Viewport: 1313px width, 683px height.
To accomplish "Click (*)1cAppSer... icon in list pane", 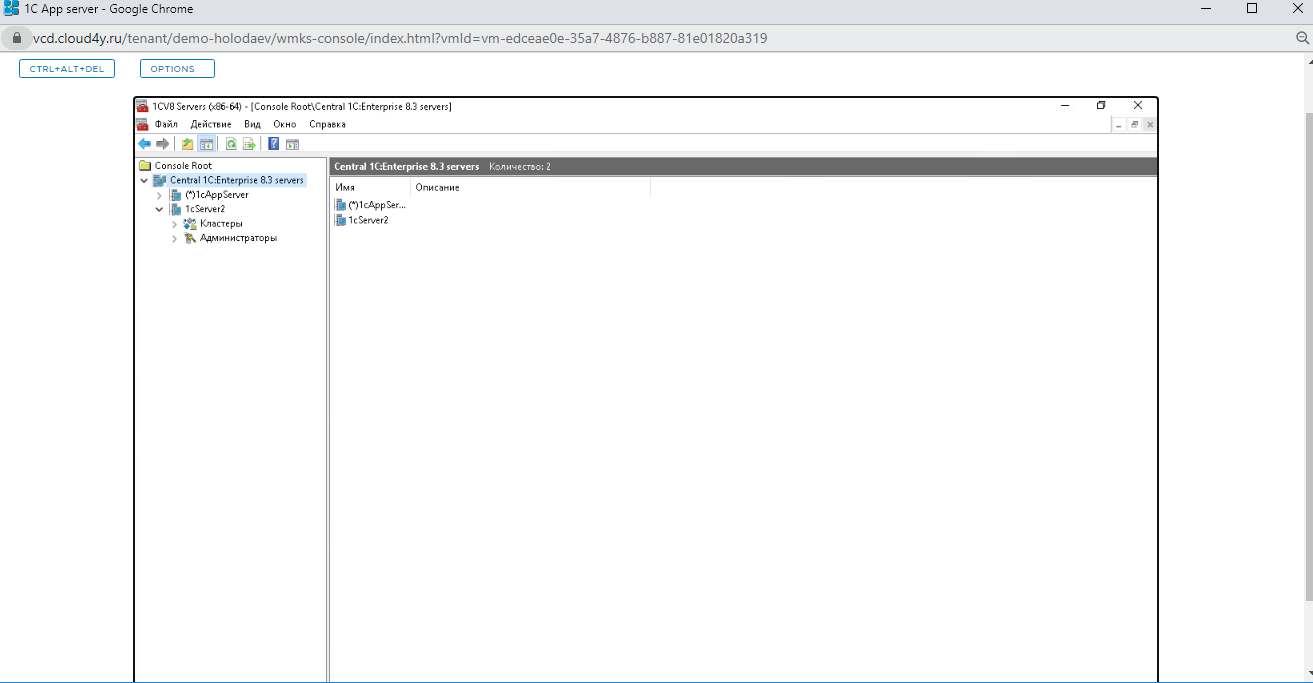I will [341, 205].
